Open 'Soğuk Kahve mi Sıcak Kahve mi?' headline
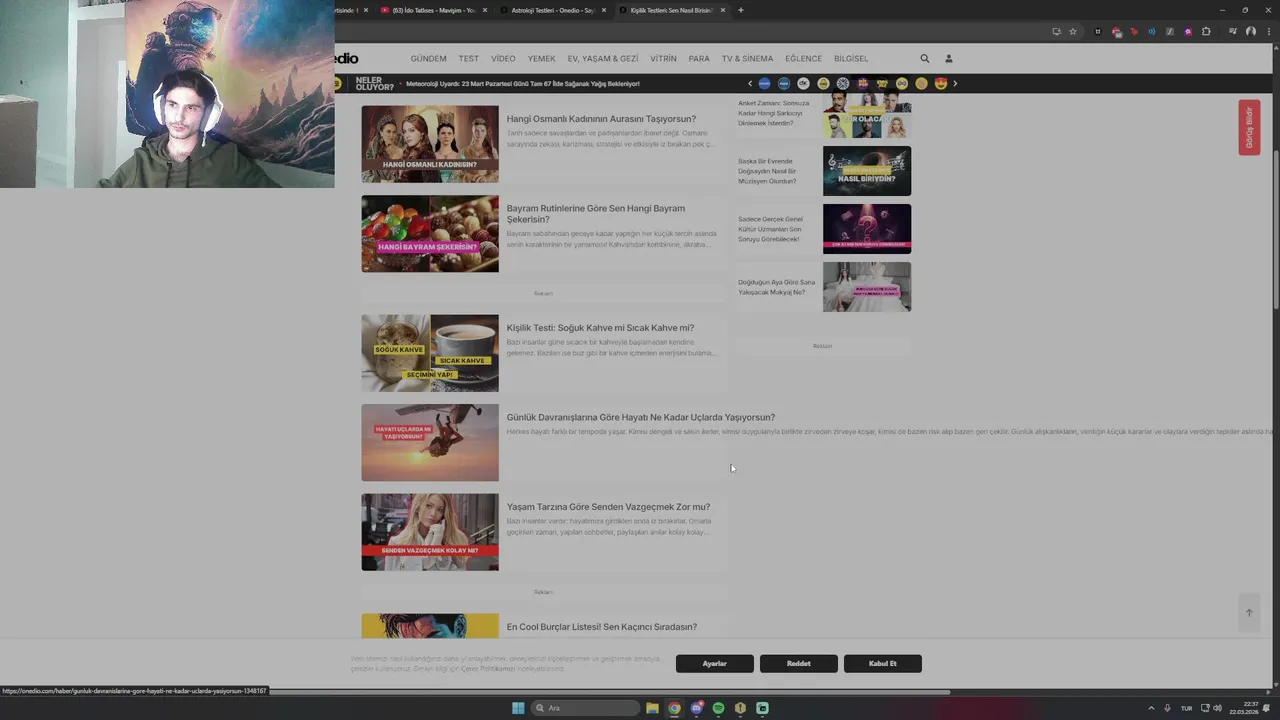Viewport: 1280px width, 720px height. [x=600, y=328]
